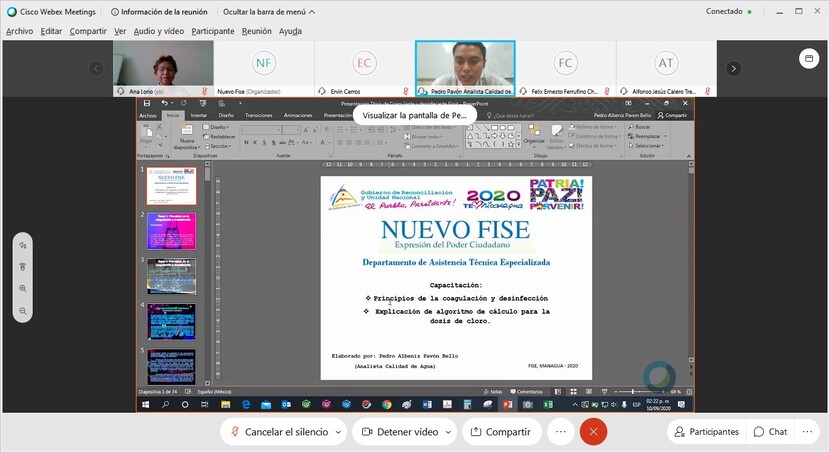Click fit slide to window icon
Image resolution: width=830 pixels, height=453 pixels.
pos(689,392)
